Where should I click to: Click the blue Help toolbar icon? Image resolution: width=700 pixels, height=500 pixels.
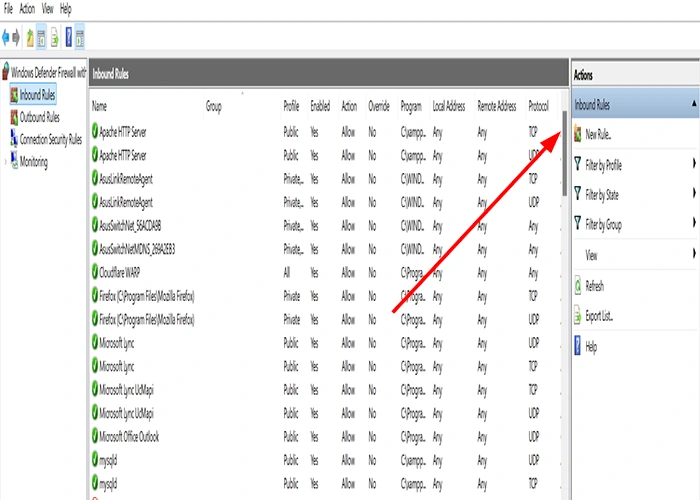[69, 37]
